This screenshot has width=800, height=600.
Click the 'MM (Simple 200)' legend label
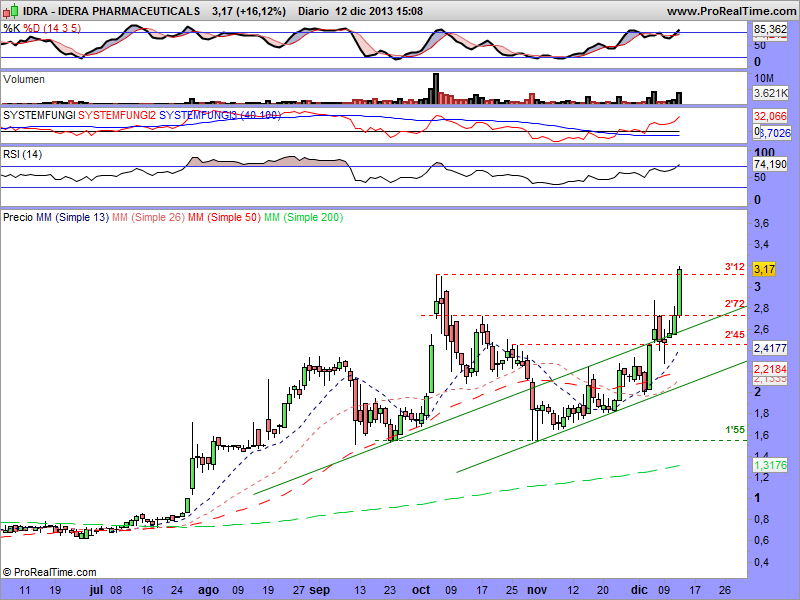coord(304,217)
